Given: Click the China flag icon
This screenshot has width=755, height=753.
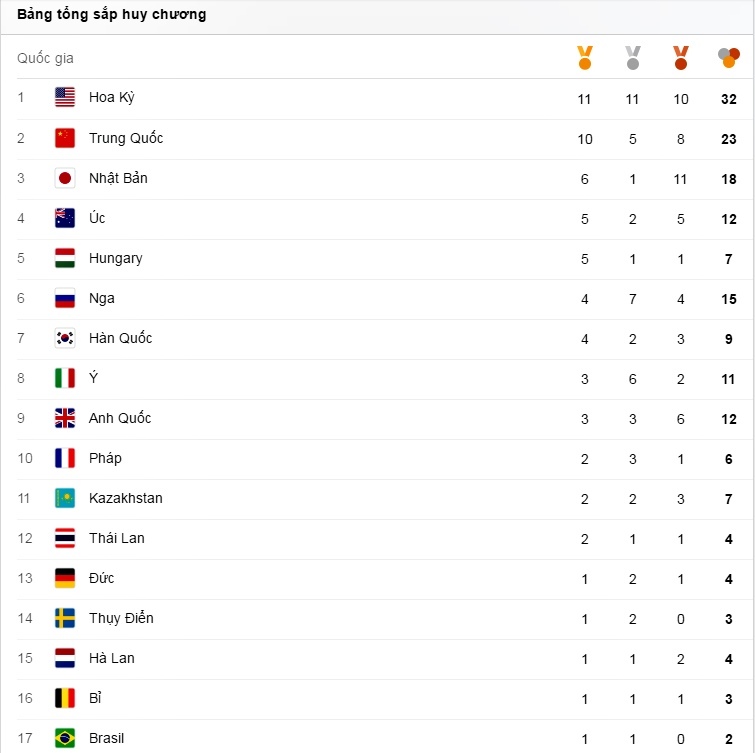Looking at the screenshot, I should tap(65, 138).
